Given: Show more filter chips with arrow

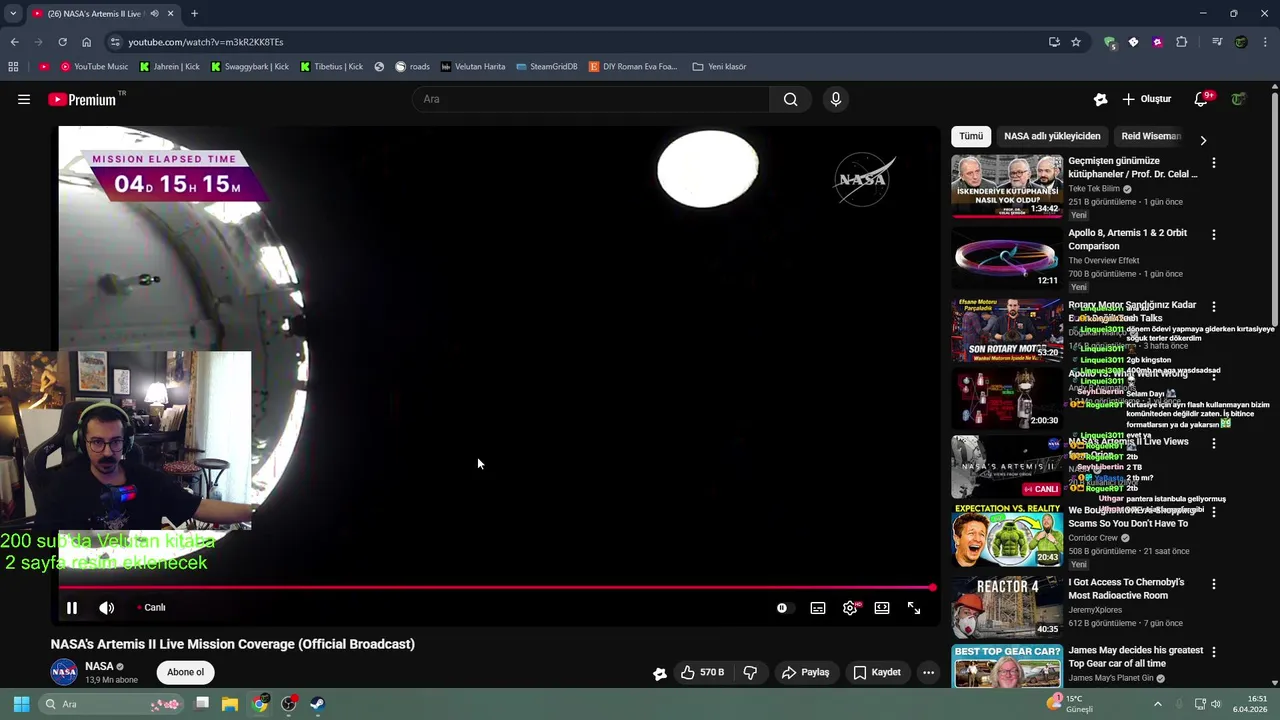Looking at the screenshot, I should (1203, 140).
